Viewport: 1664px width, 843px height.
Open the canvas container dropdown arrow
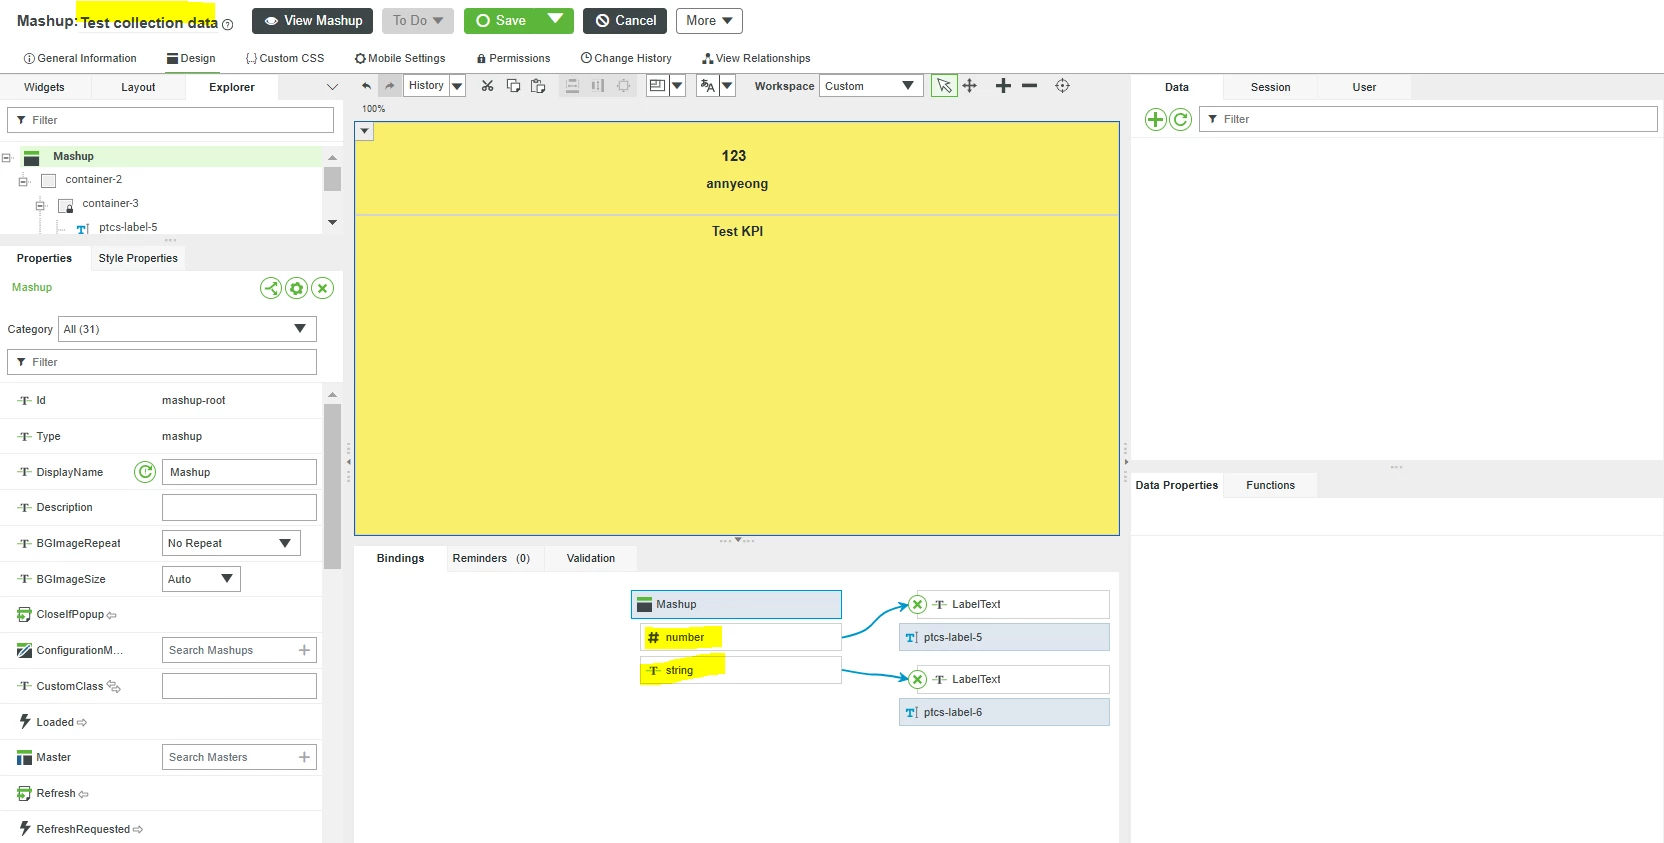364,132
